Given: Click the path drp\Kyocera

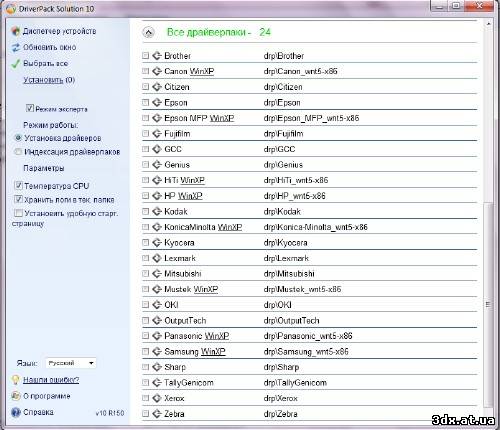Looking at the screenshot, I should [285, 243].
